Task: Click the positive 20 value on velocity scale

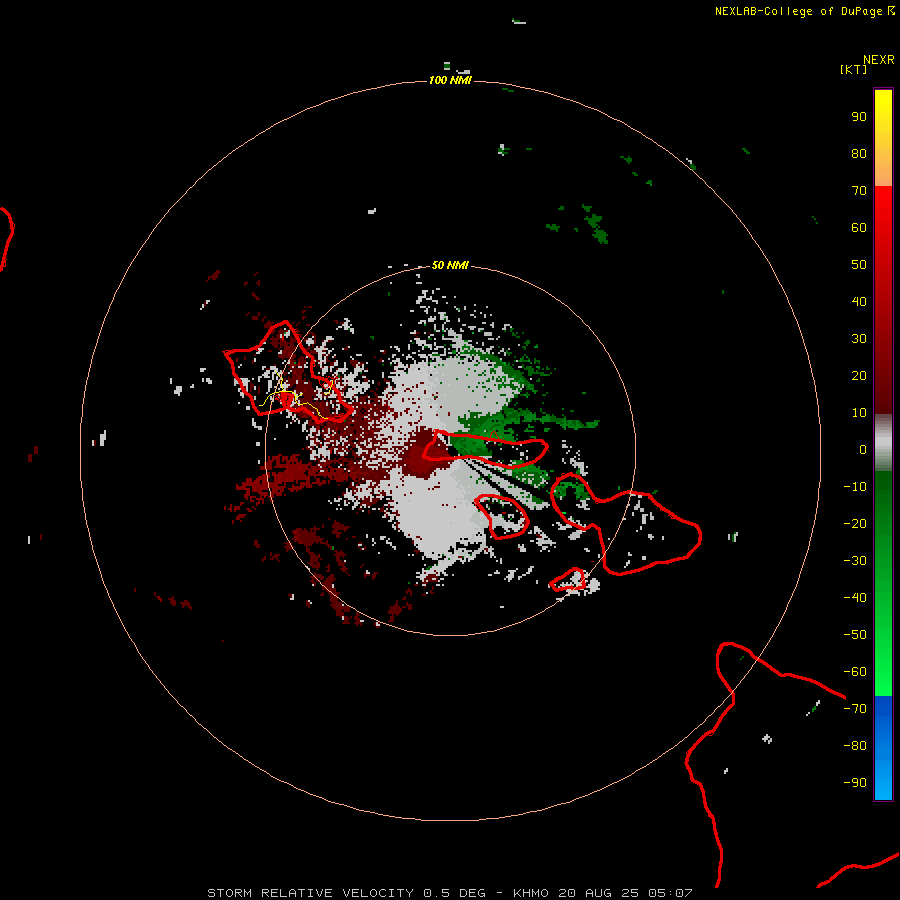Action: click(x=859, y=376)
